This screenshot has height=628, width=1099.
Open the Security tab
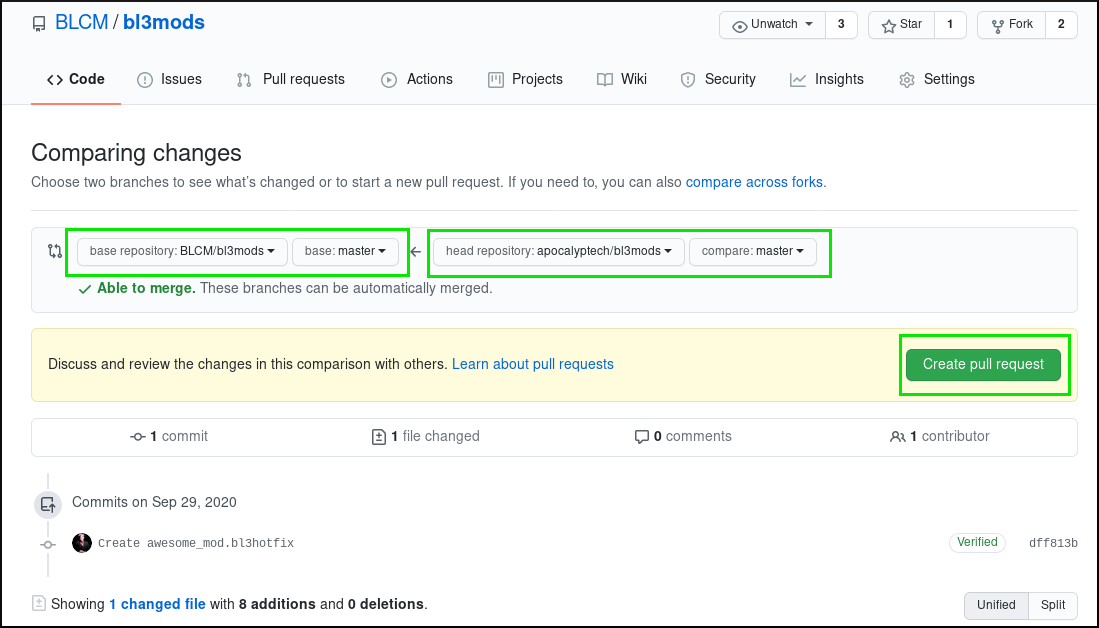(x=718, y=79)
